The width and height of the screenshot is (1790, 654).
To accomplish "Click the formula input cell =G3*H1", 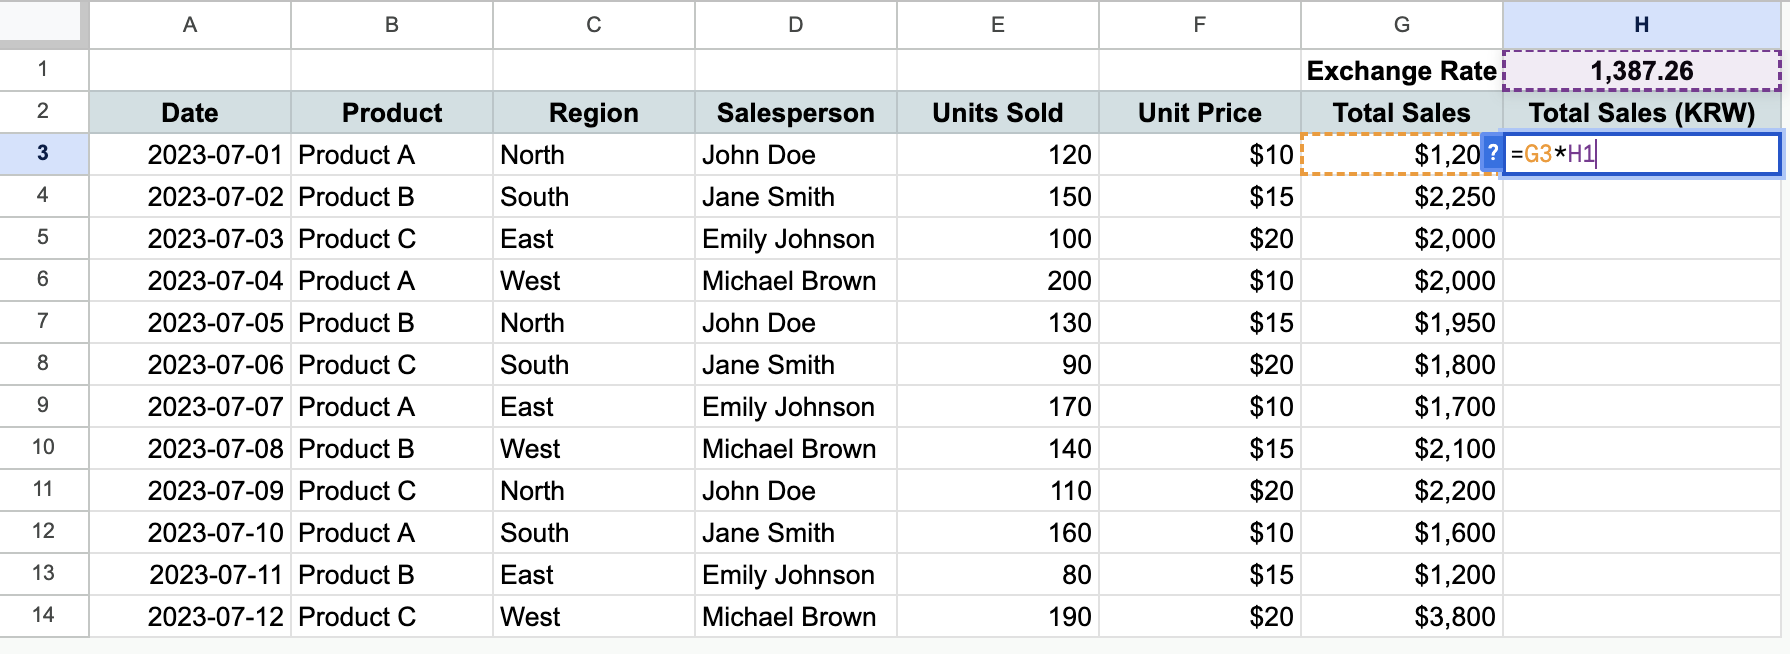I will point(1642,154).
